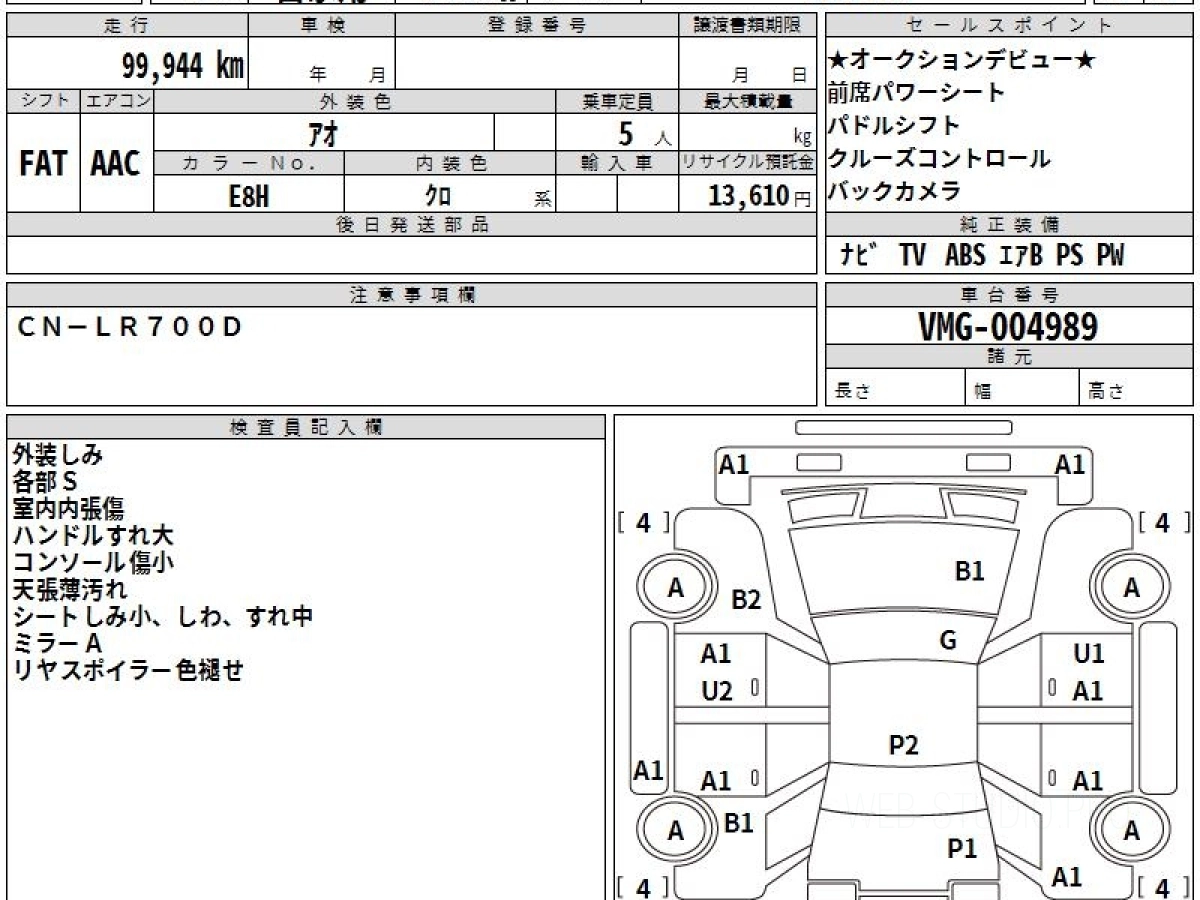This screenshot has width=1200, height=900.
Task: Click the mileage value 99,944 km
Action: [x=183, y=66]
